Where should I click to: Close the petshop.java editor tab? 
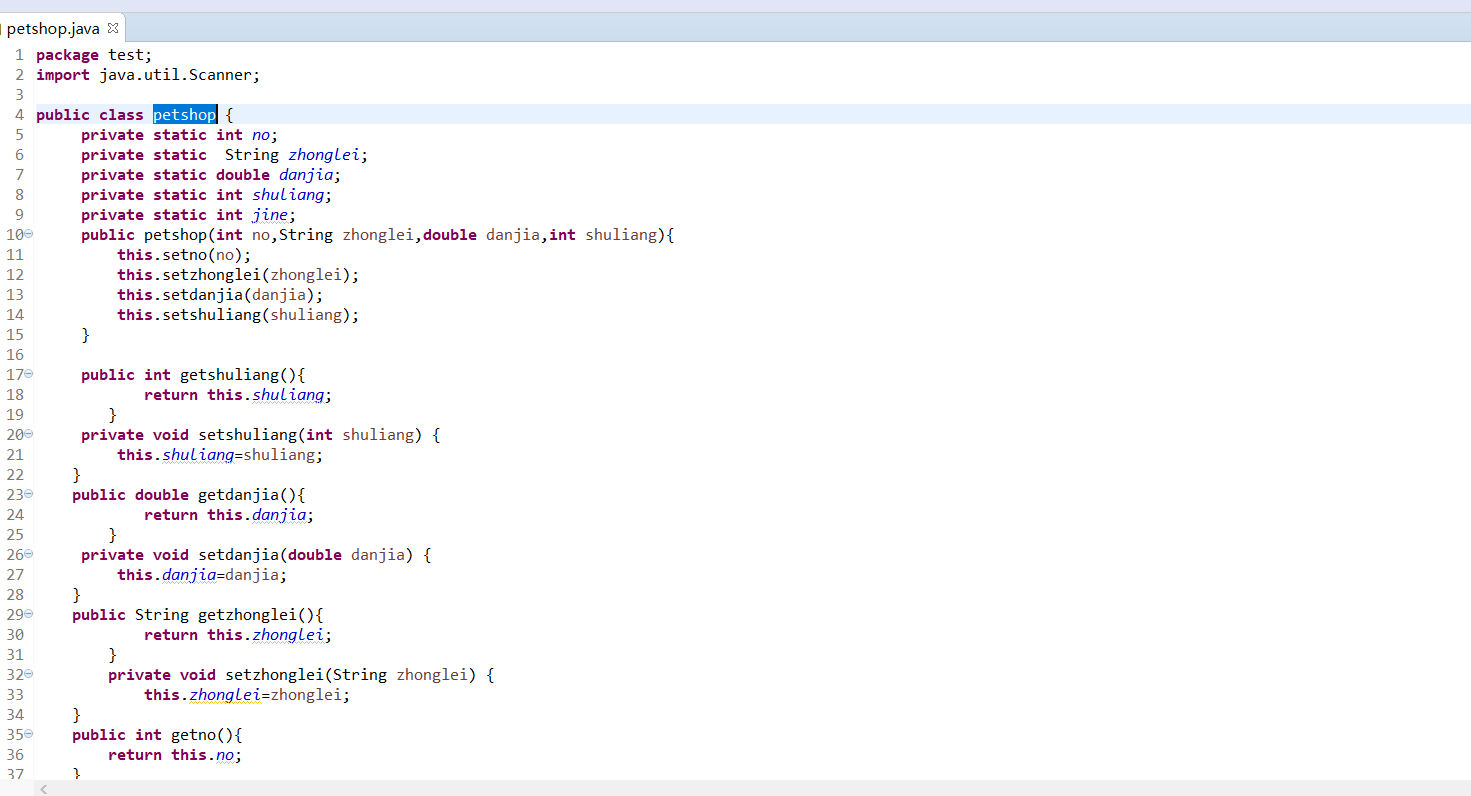pos(112,29)
